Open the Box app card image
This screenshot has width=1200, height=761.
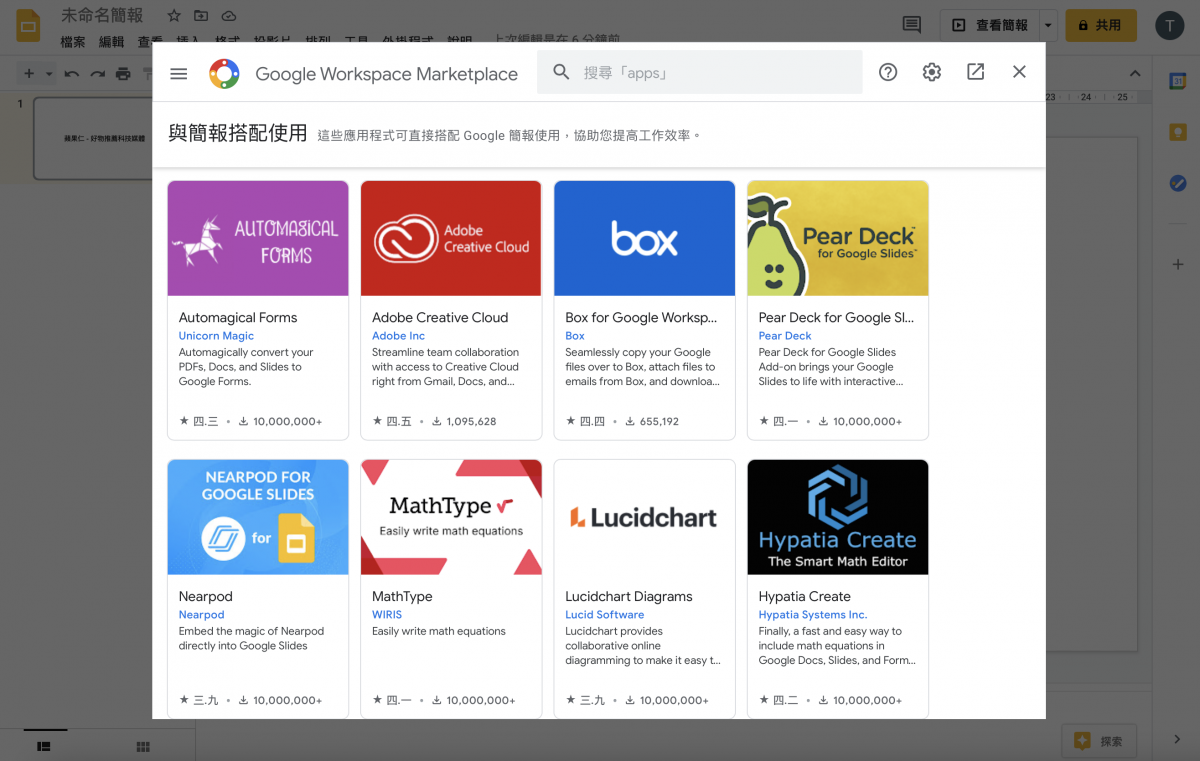coord(645,238)
